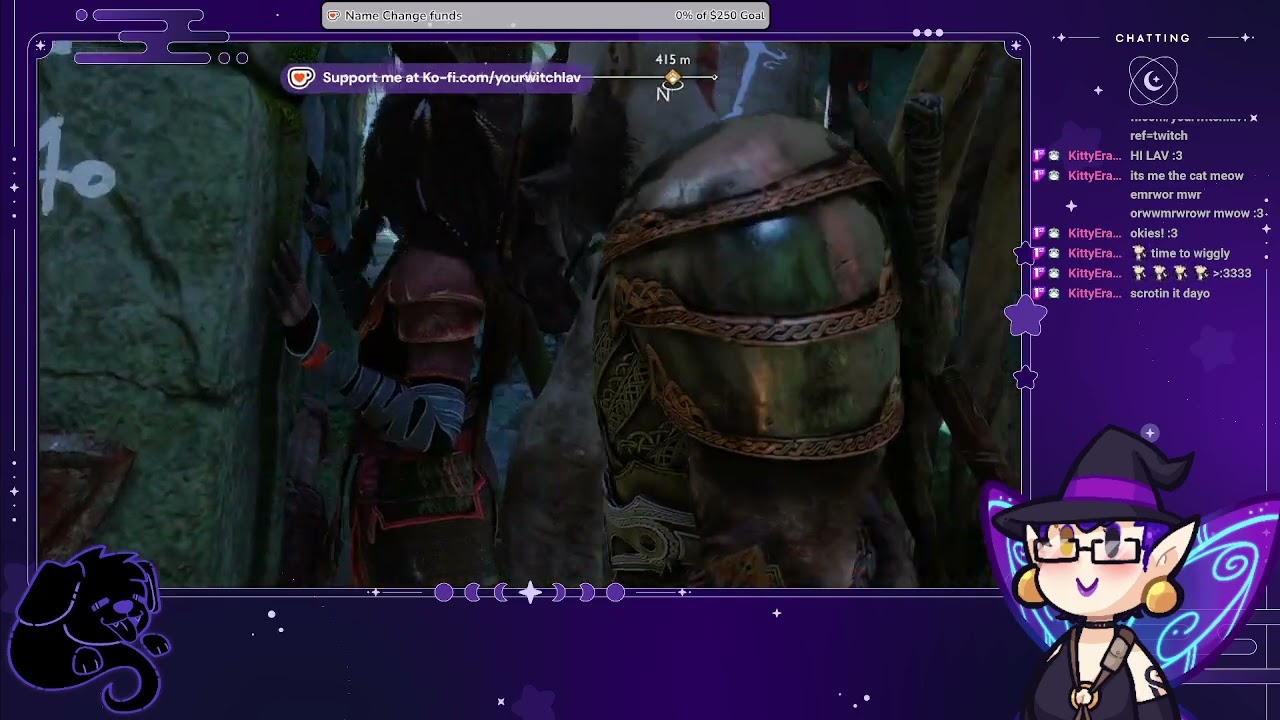Click the cat badge on 'its me the cat meow' row
This screenshot has height=720, width=1280.
pos(1054,176)
